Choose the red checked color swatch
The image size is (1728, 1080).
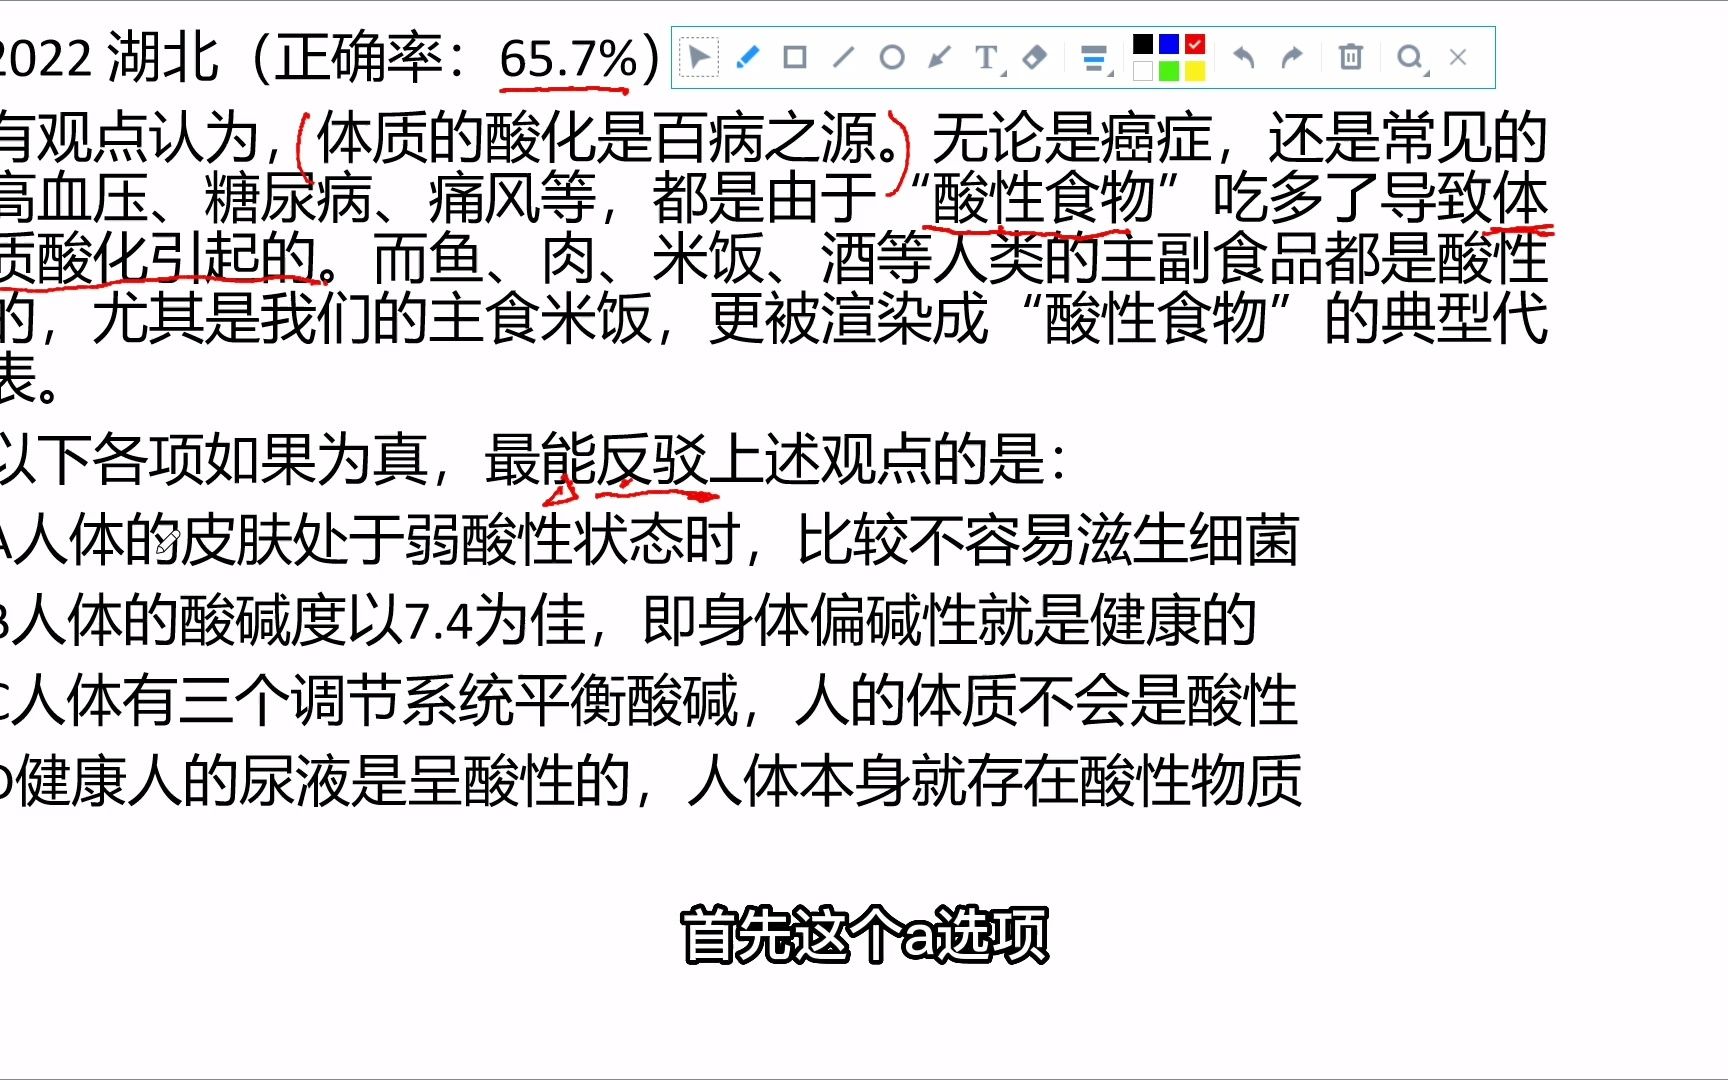[1195, 44]
